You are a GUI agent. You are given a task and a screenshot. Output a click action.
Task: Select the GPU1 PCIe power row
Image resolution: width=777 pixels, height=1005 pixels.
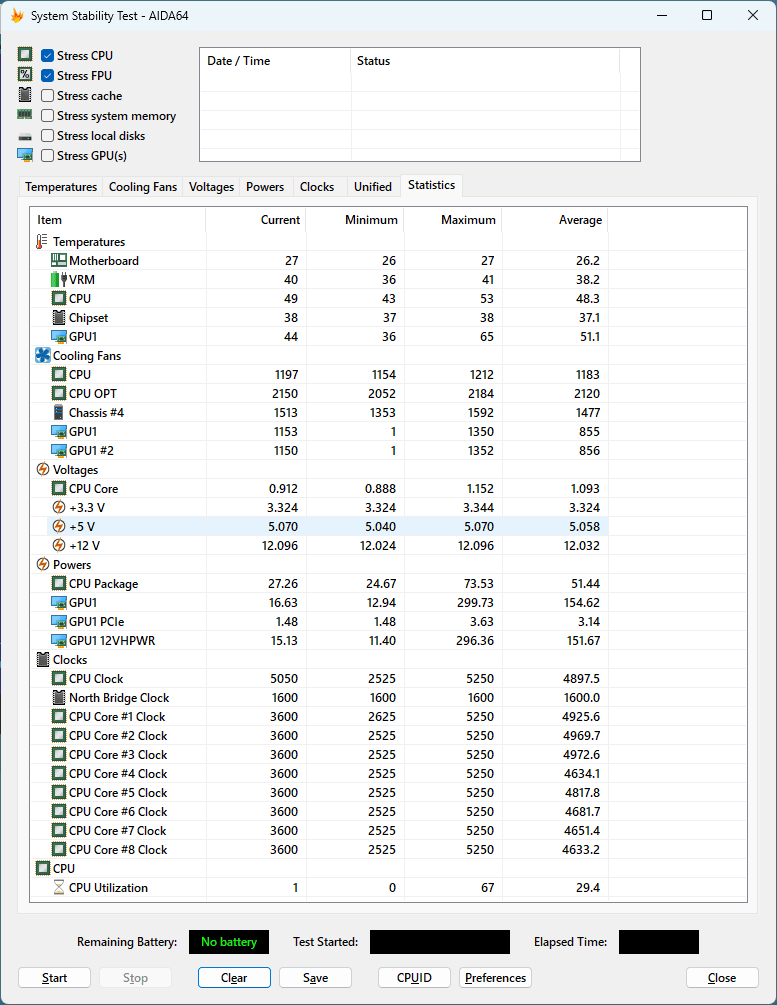point(319,621)
